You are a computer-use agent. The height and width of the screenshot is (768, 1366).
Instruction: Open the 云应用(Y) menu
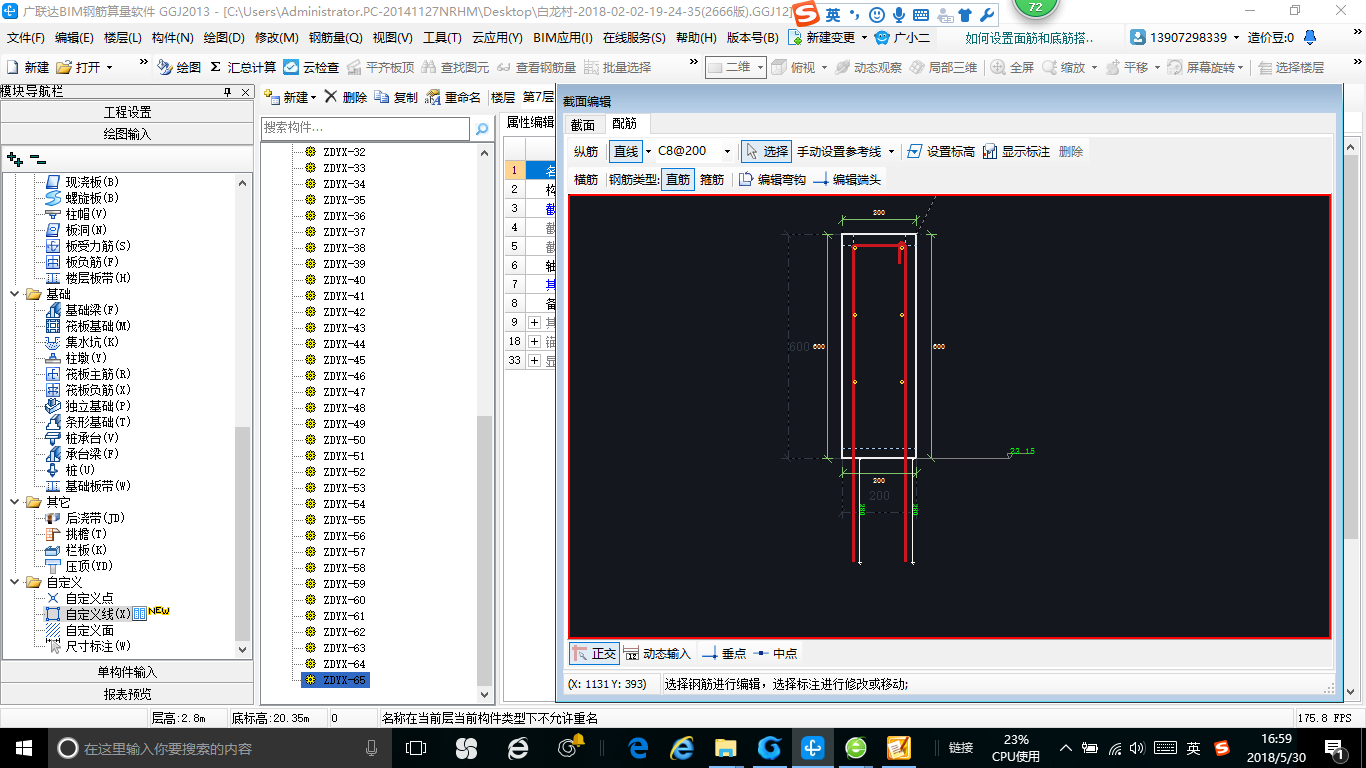(497, 38)
